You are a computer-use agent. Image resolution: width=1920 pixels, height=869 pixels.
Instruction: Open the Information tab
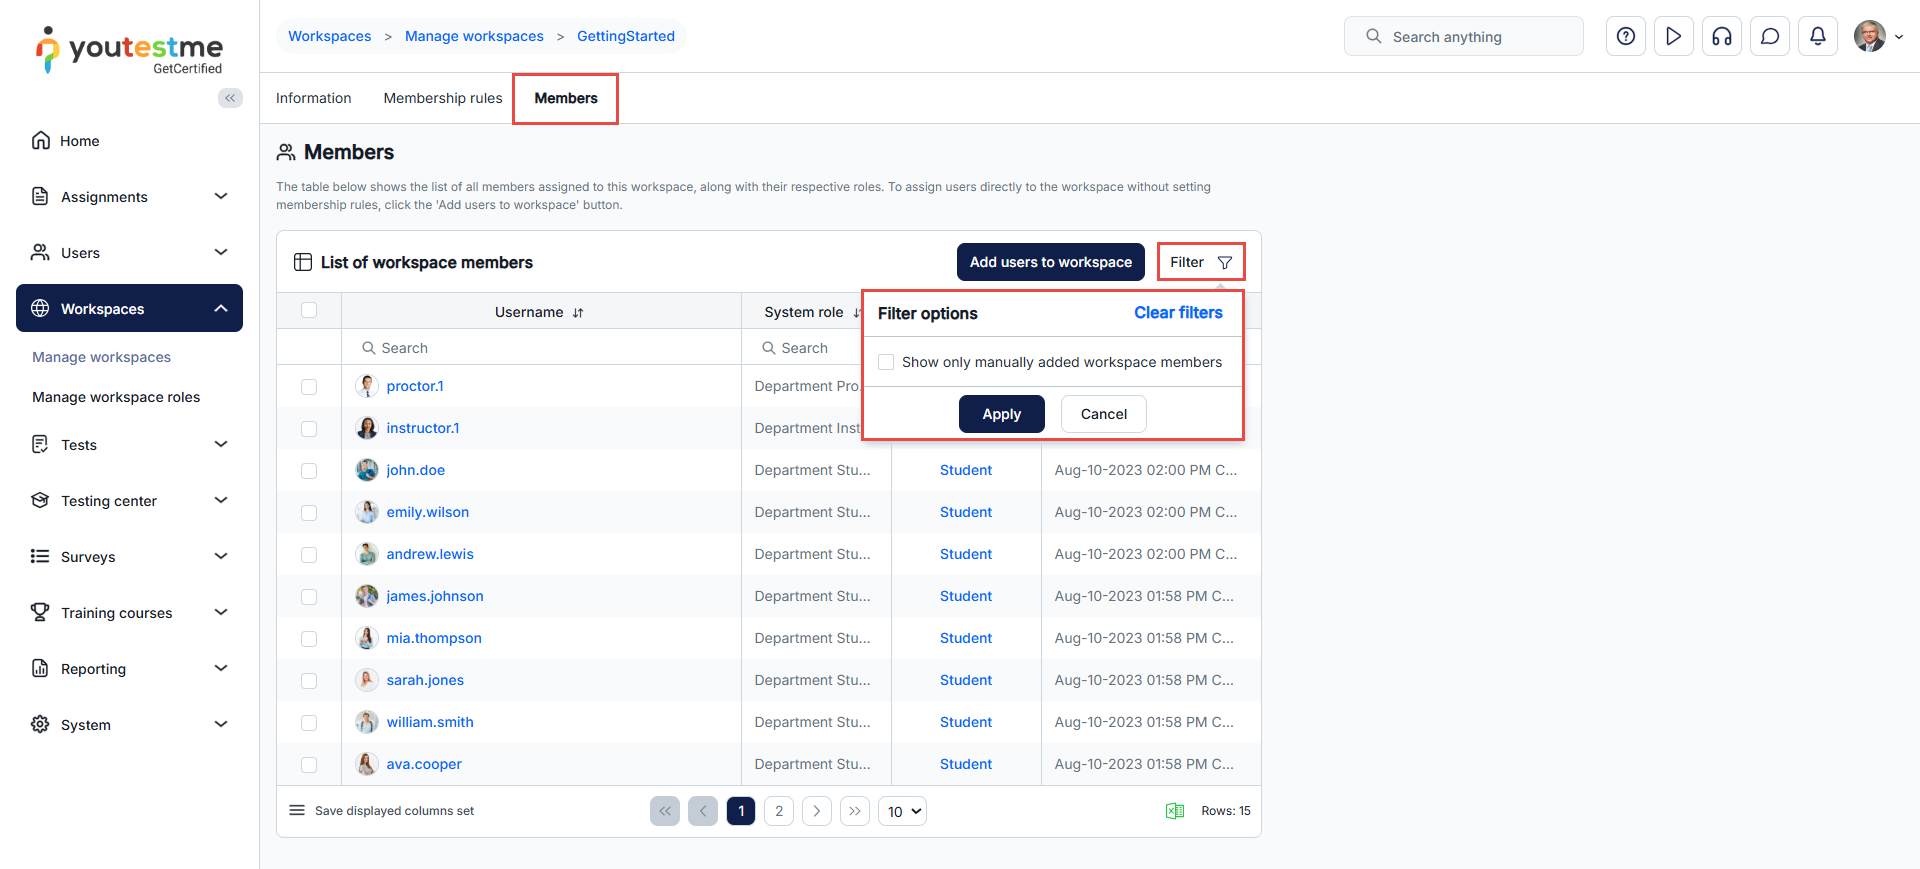313,98
